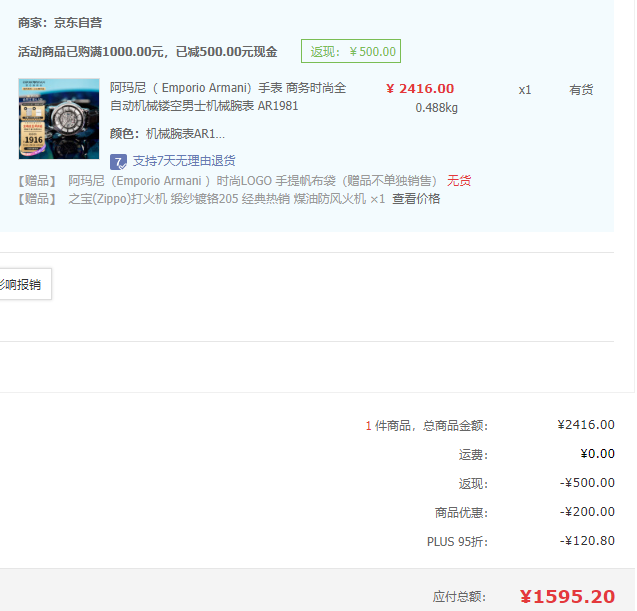637x611 pixels.
Task: Open the Armani LOGO canvas bag gift link
Action: [252, 181]
